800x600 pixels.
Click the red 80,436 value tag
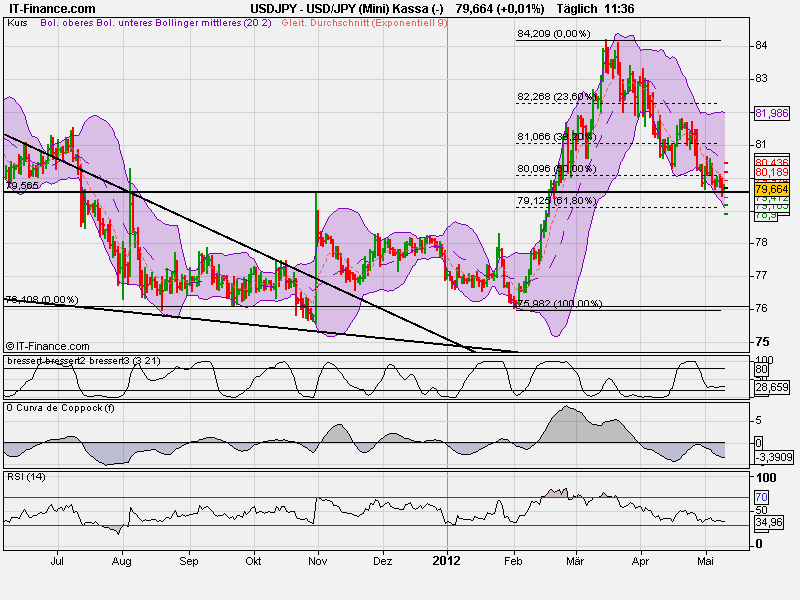(x=771, y=162)
